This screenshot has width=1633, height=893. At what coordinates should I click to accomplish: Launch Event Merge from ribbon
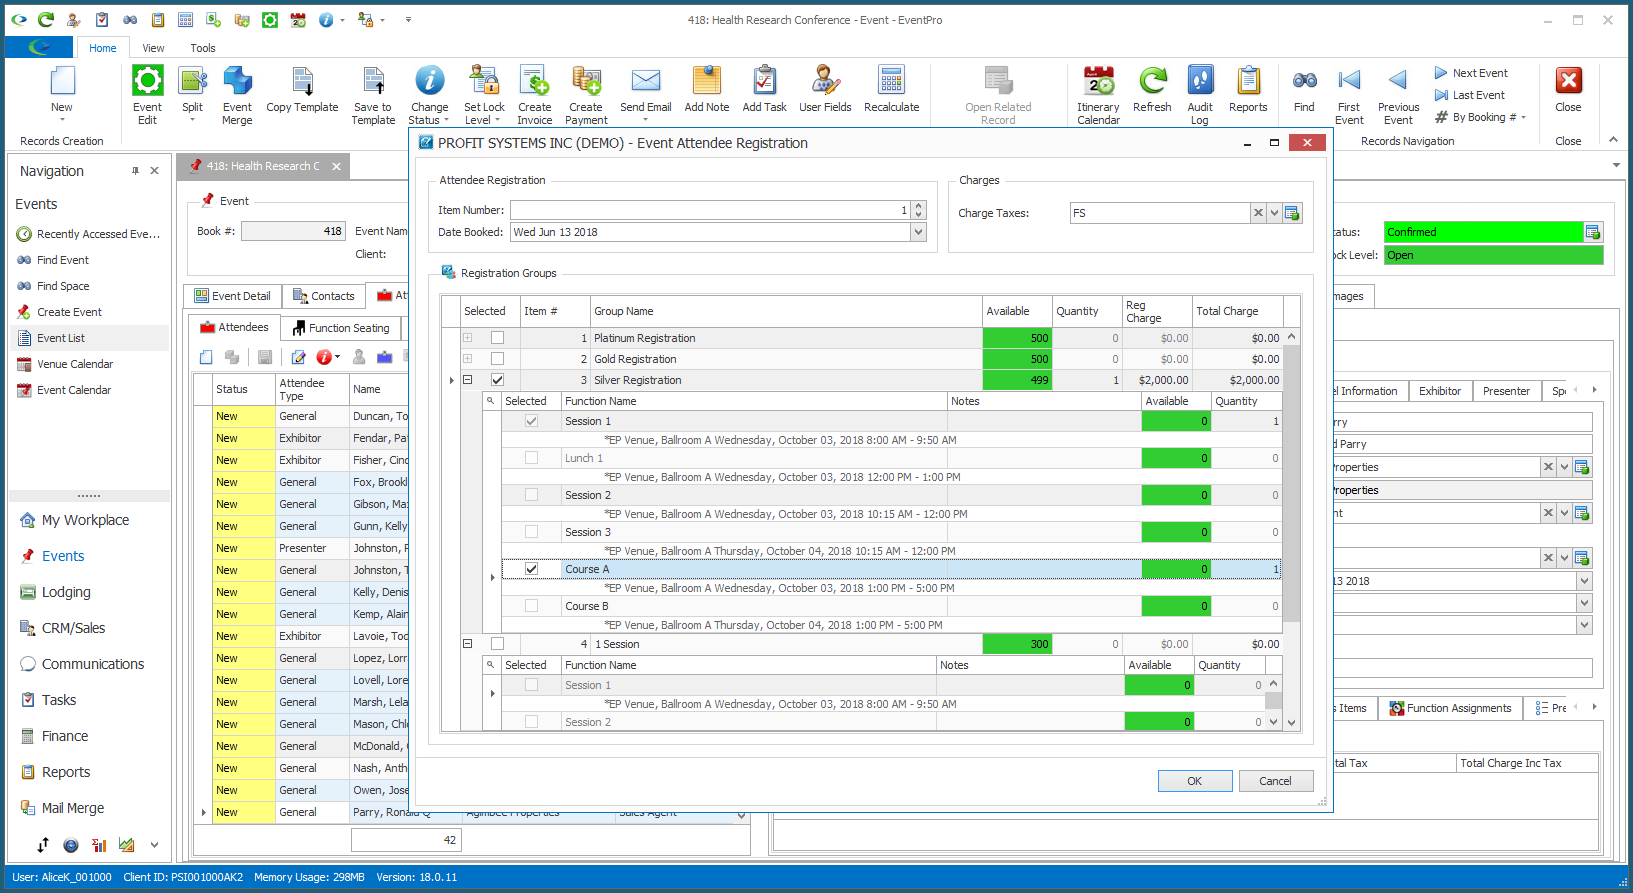click(237, 95)
